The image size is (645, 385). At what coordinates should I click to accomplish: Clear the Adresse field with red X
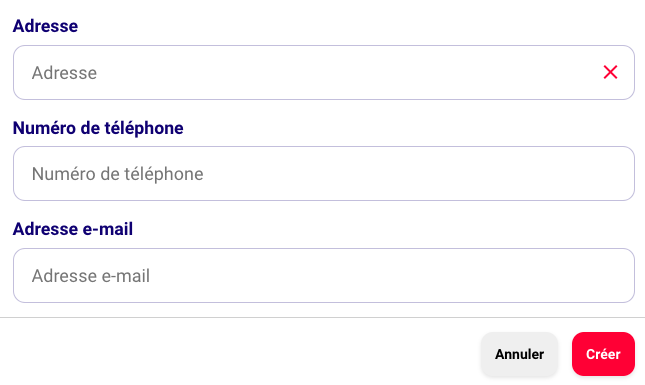tap(610, 72)
